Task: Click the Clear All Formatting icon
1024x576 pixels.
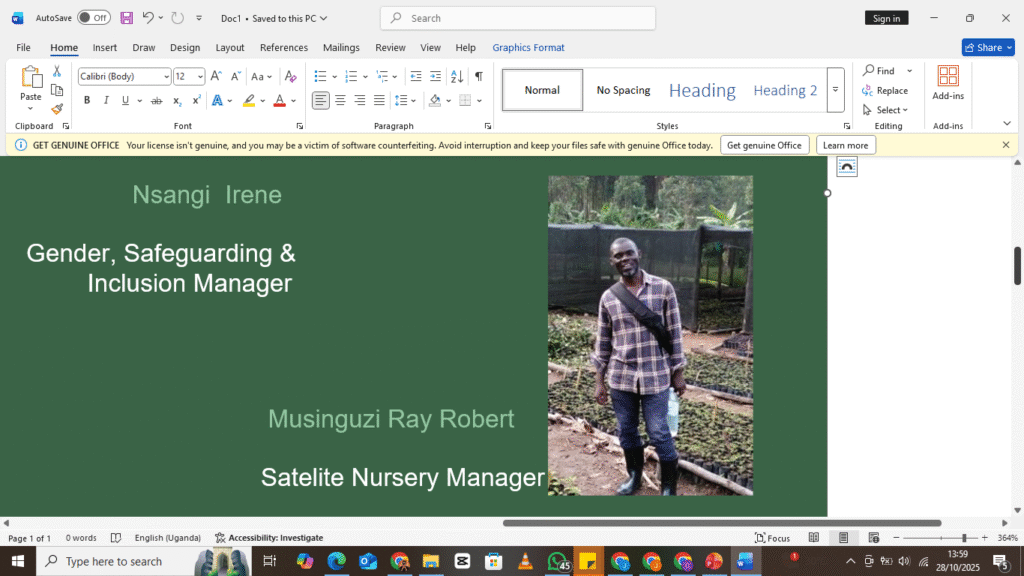Action: point(290,76)
